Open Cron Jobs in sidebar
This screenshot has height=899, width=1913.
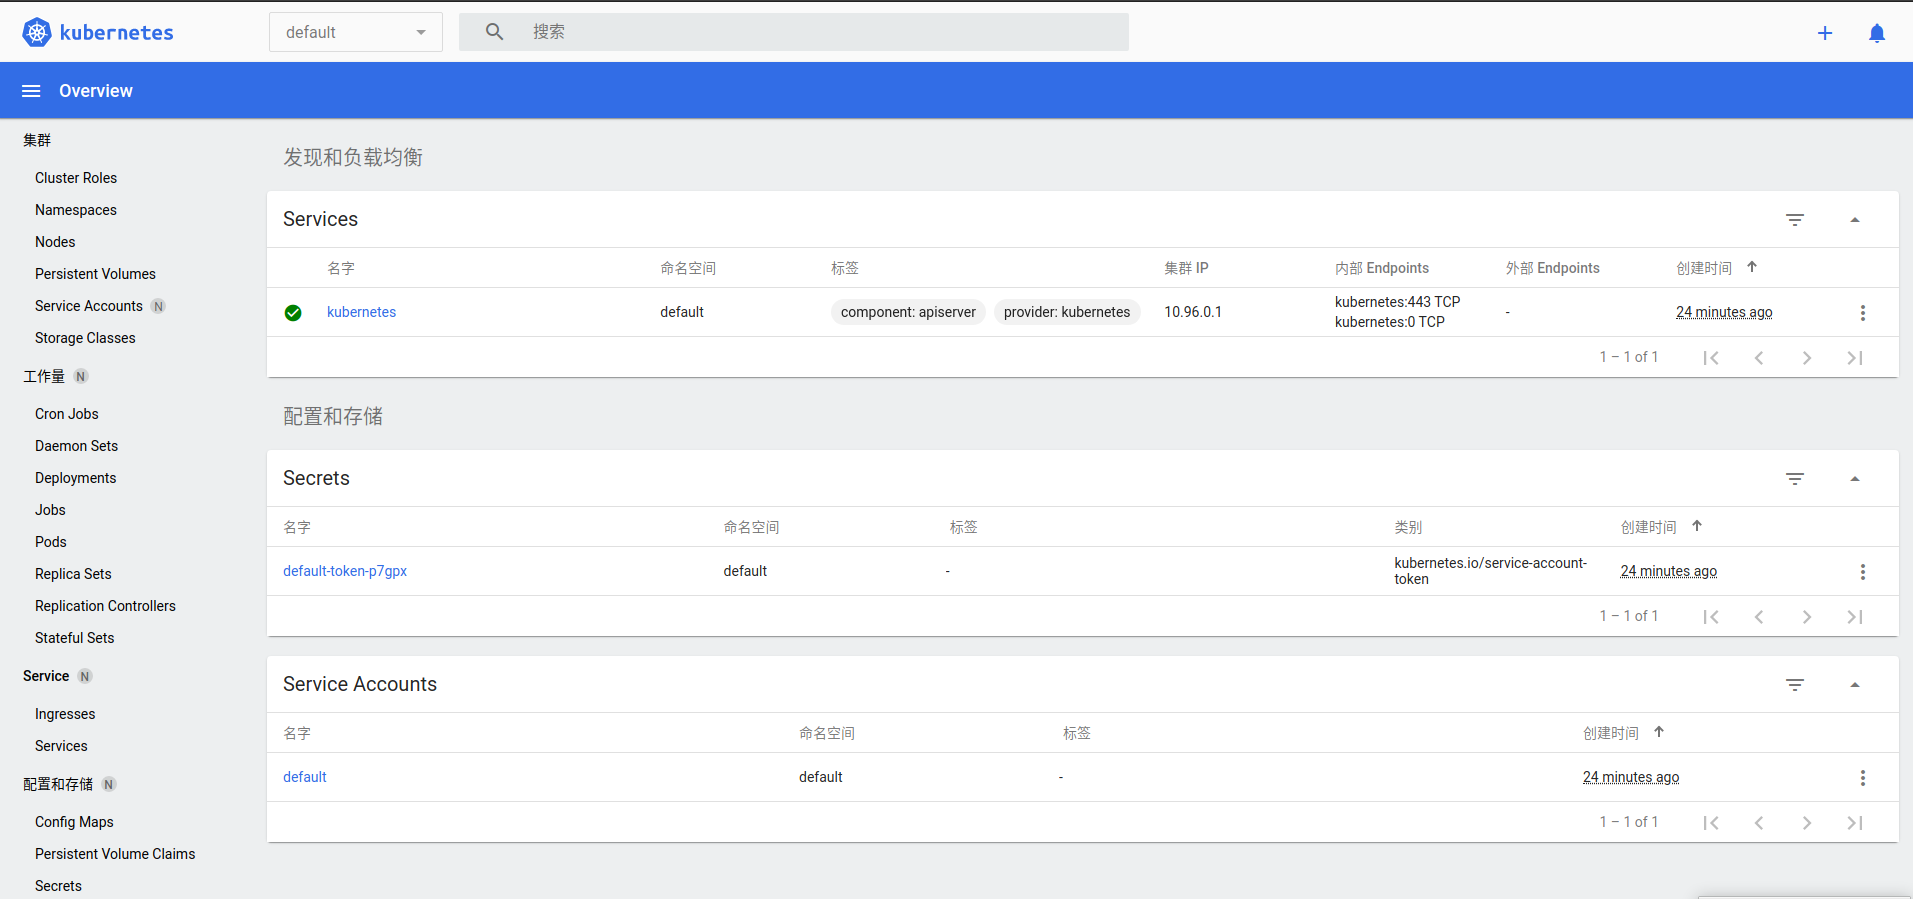click(x=67, y=414)
